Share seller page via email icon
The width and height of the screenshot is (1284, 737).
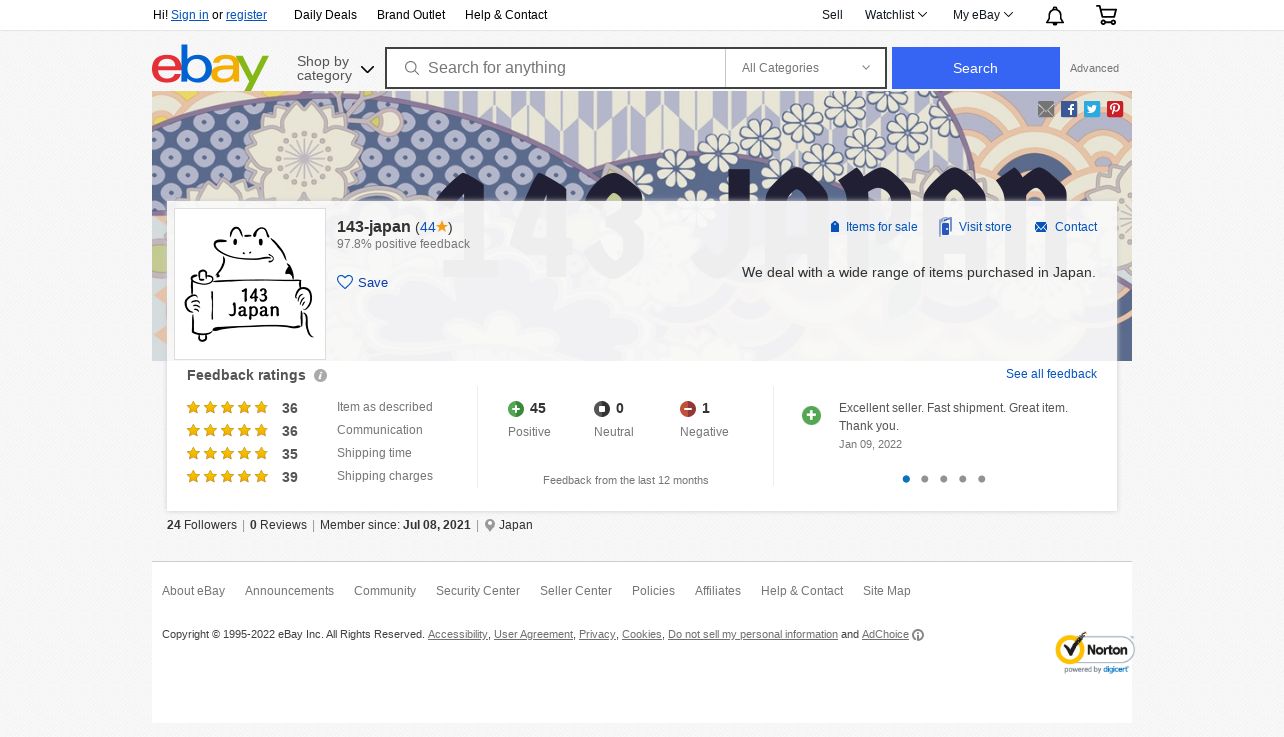tap(1046, 109)
